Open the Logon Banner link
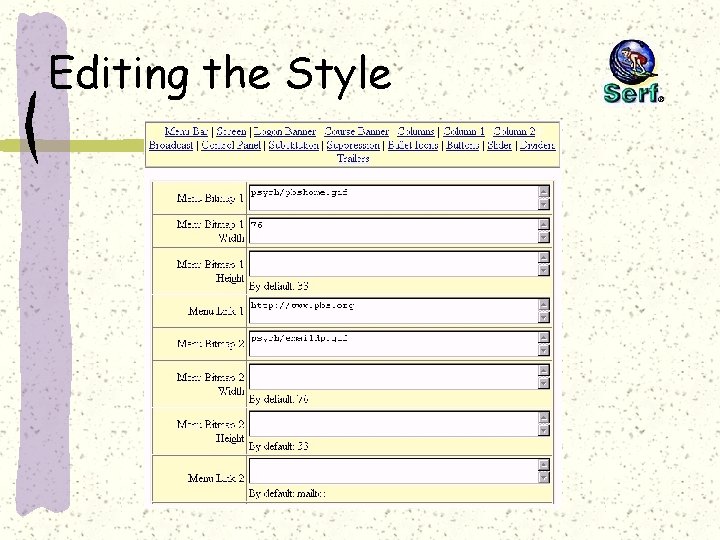The height and width of the screenshot is (540, 720). [285, 131]
